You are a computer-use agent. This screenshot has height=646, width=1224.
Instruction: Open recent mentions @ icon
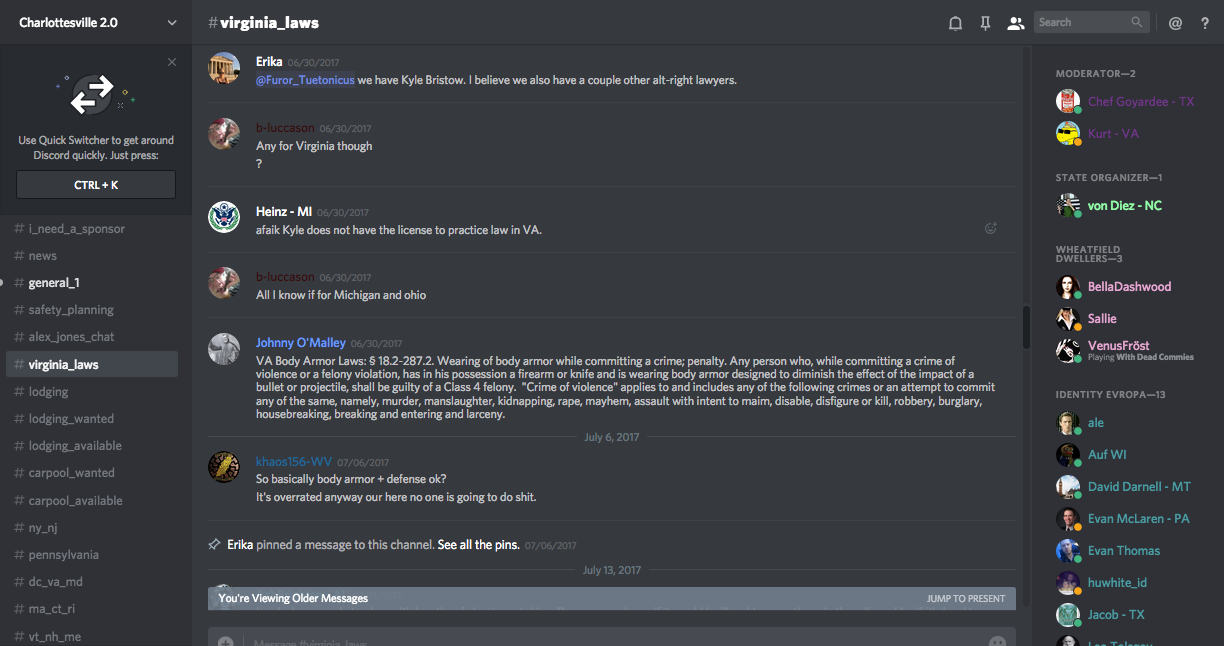[1175, 23]
